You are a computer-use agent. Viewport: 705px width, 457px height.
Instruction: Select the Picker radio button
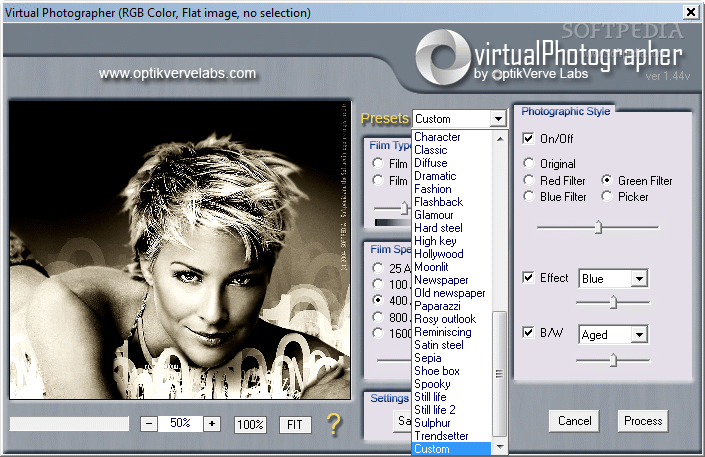pos(607,197)
